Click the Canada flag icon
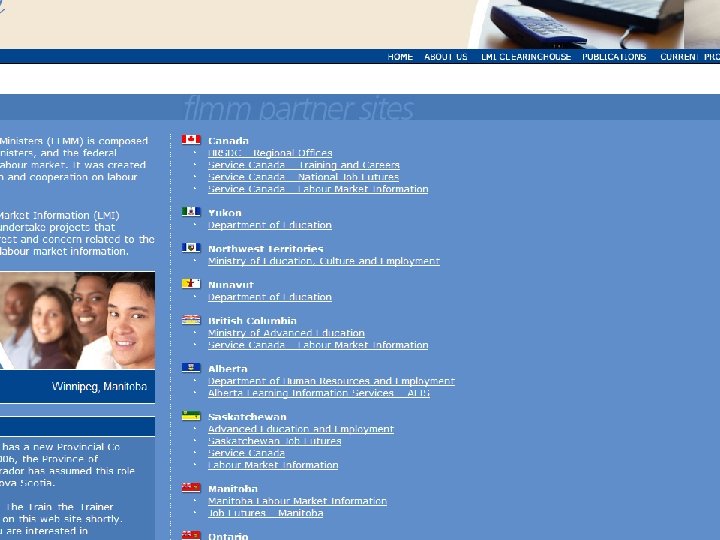Screen dimensions: 720x540 tap(191, 140)
